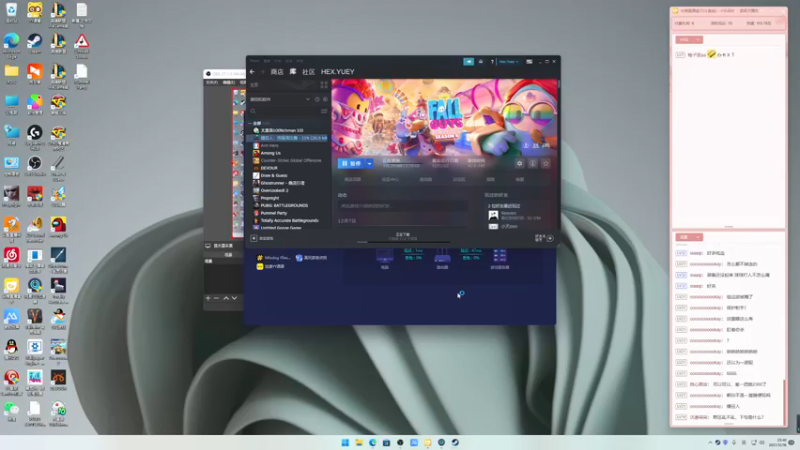Pause the Fall Guys download with blue 暂停 button
Viewport: 800px width, 450px height.
[352, 163]
